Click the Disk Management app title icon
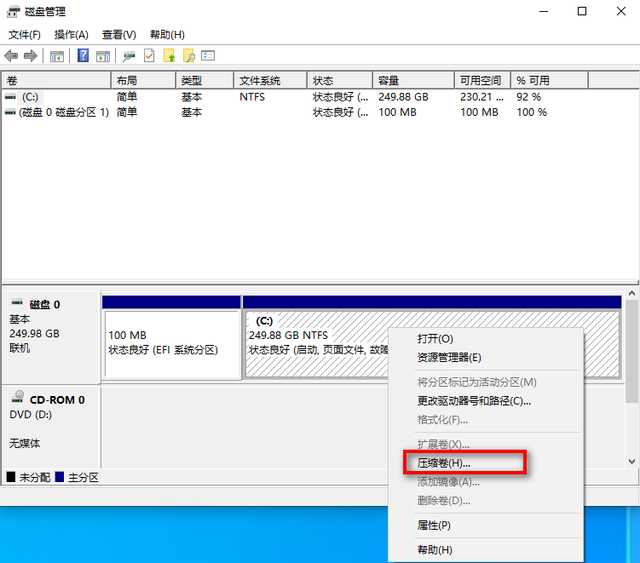The height and width of the screenshot is (563, 640). (13, 11)
